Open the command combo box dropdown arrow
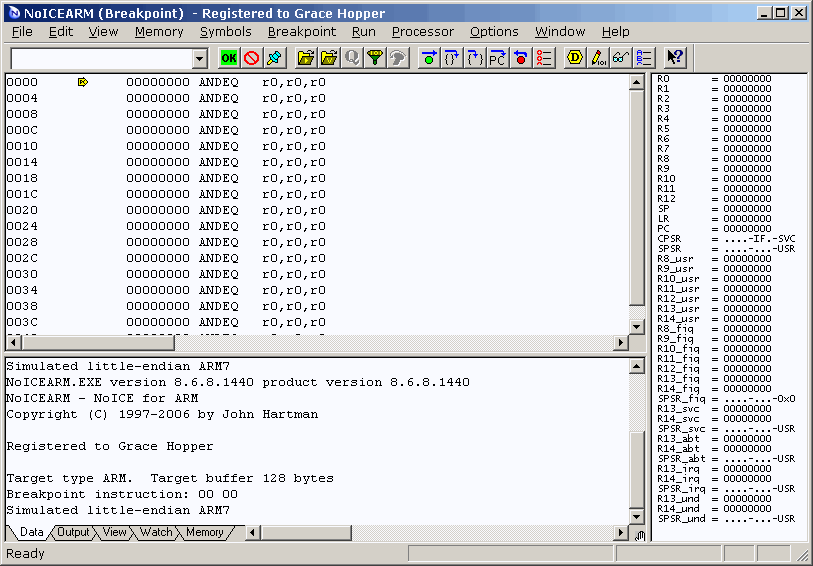Image resolution: width=813 pixels, height=566 pixels. (x=200, y=59)
